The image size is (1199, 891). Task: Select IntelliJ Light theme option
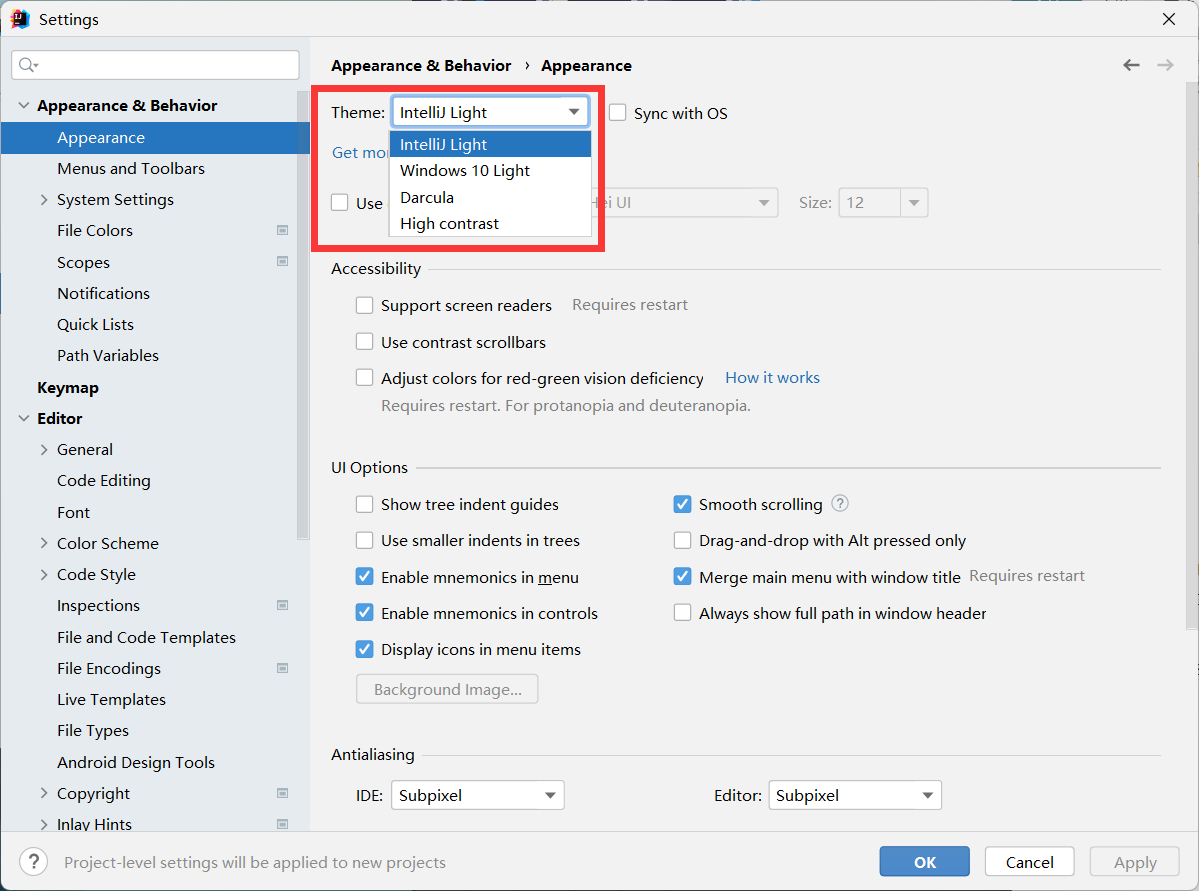[x=490, y=145]
